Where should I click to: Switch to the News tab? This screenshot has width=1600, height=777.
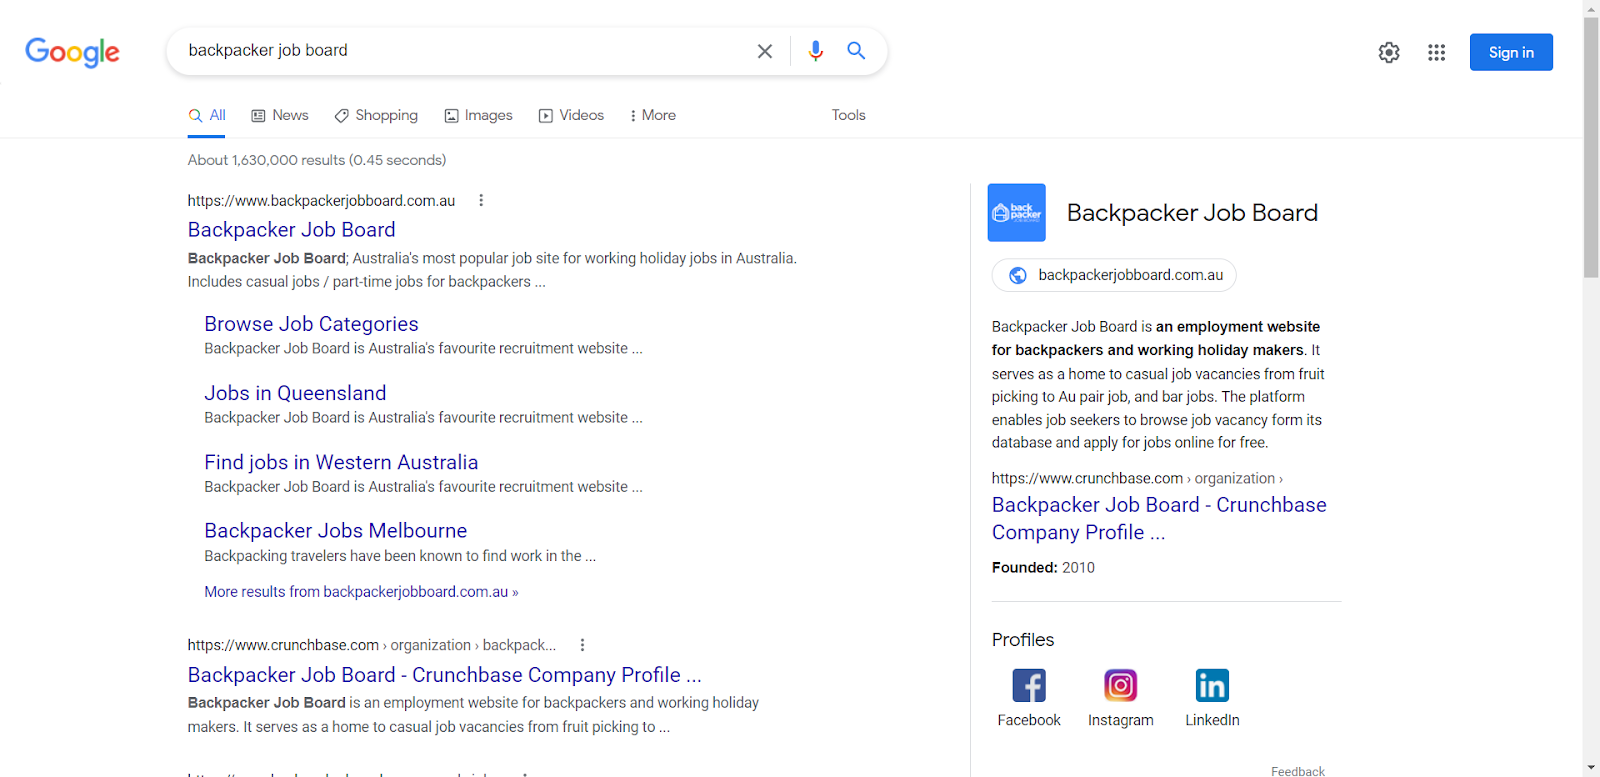click(x=280, y=116)
